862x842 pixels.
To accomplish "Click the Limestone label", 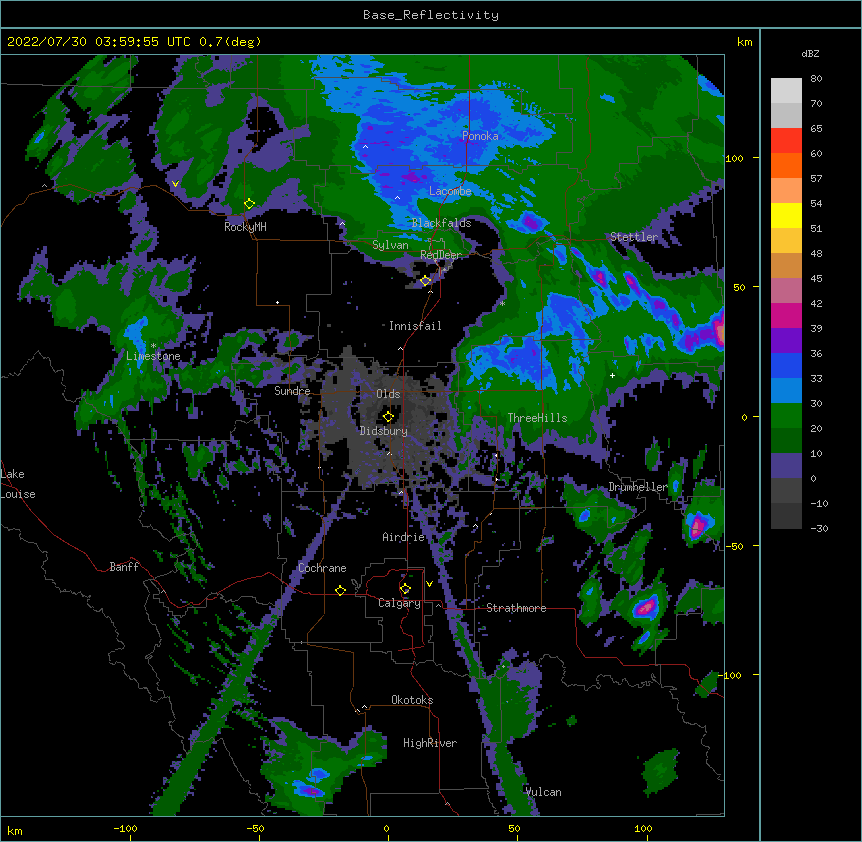I will (x=153, y=356).
